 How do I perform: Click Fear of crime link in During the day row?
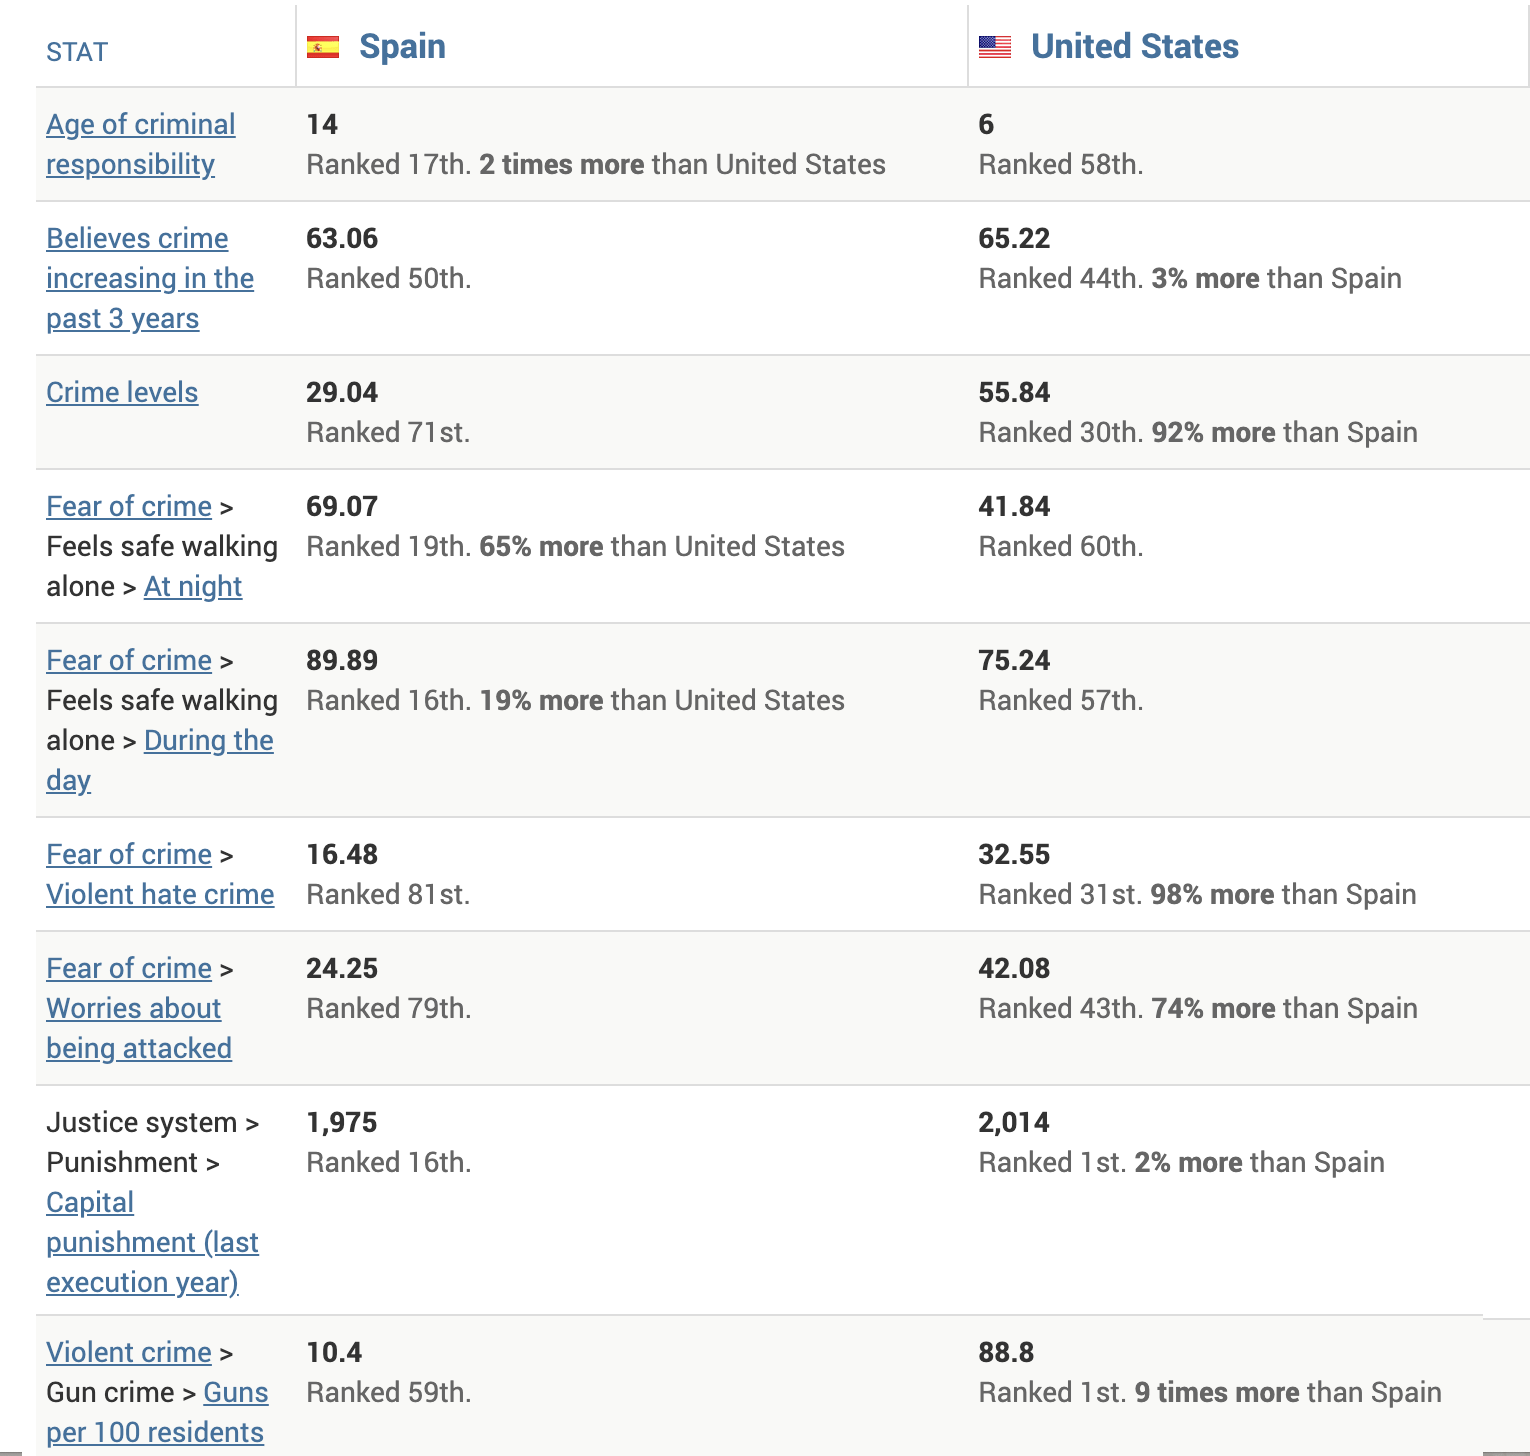(x=129, y=660)
